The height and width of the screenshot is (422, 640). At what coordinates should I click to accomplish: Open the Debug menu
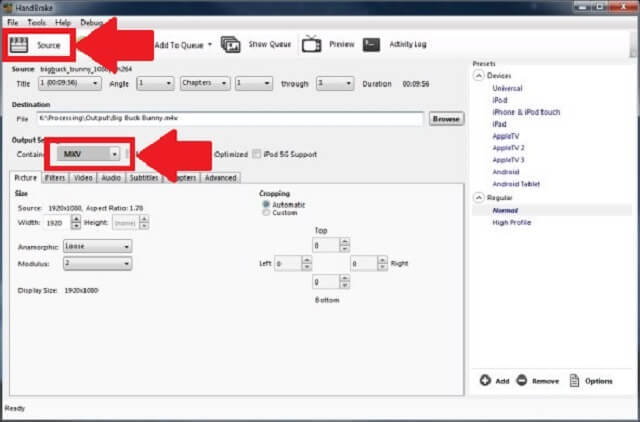pyautogui.click(x=91, y=22)
